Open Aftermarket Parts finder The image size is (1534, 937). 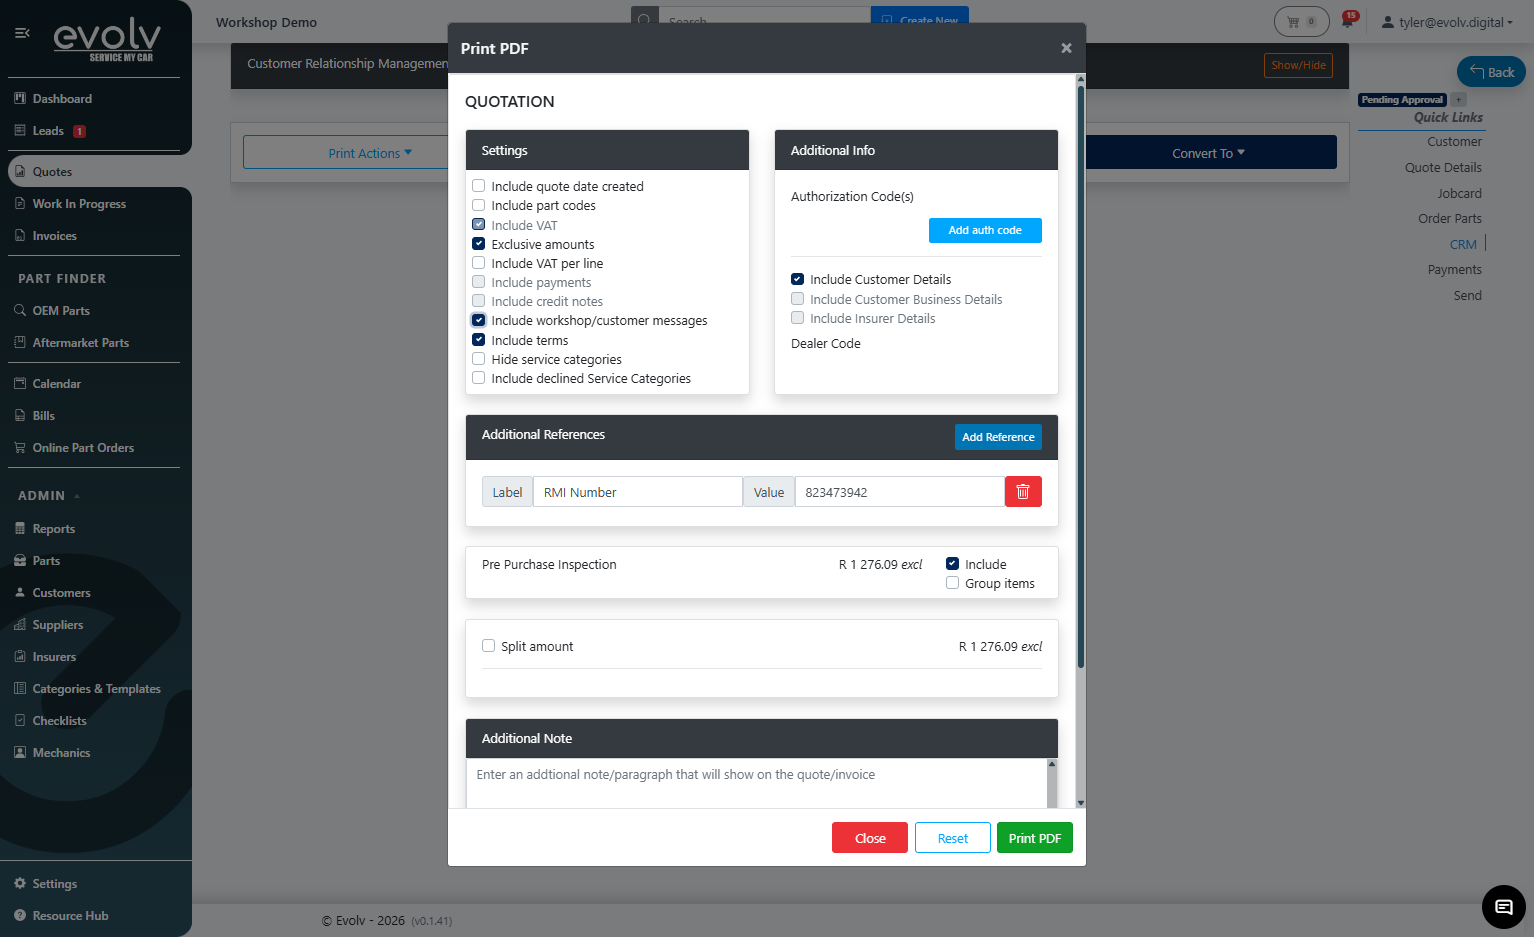tap(80, 343)
